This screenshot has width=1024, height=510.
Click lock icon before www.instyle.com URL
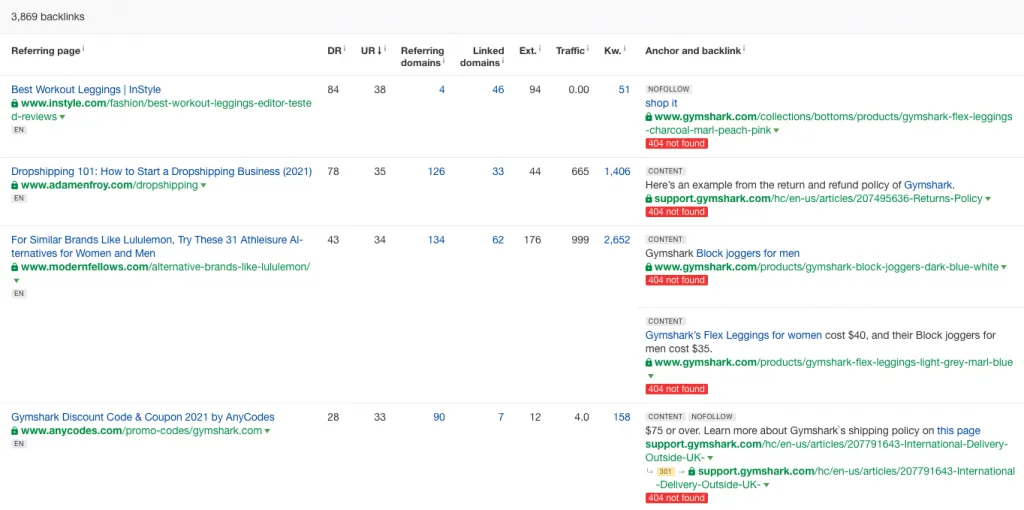[x=15, y=103]
